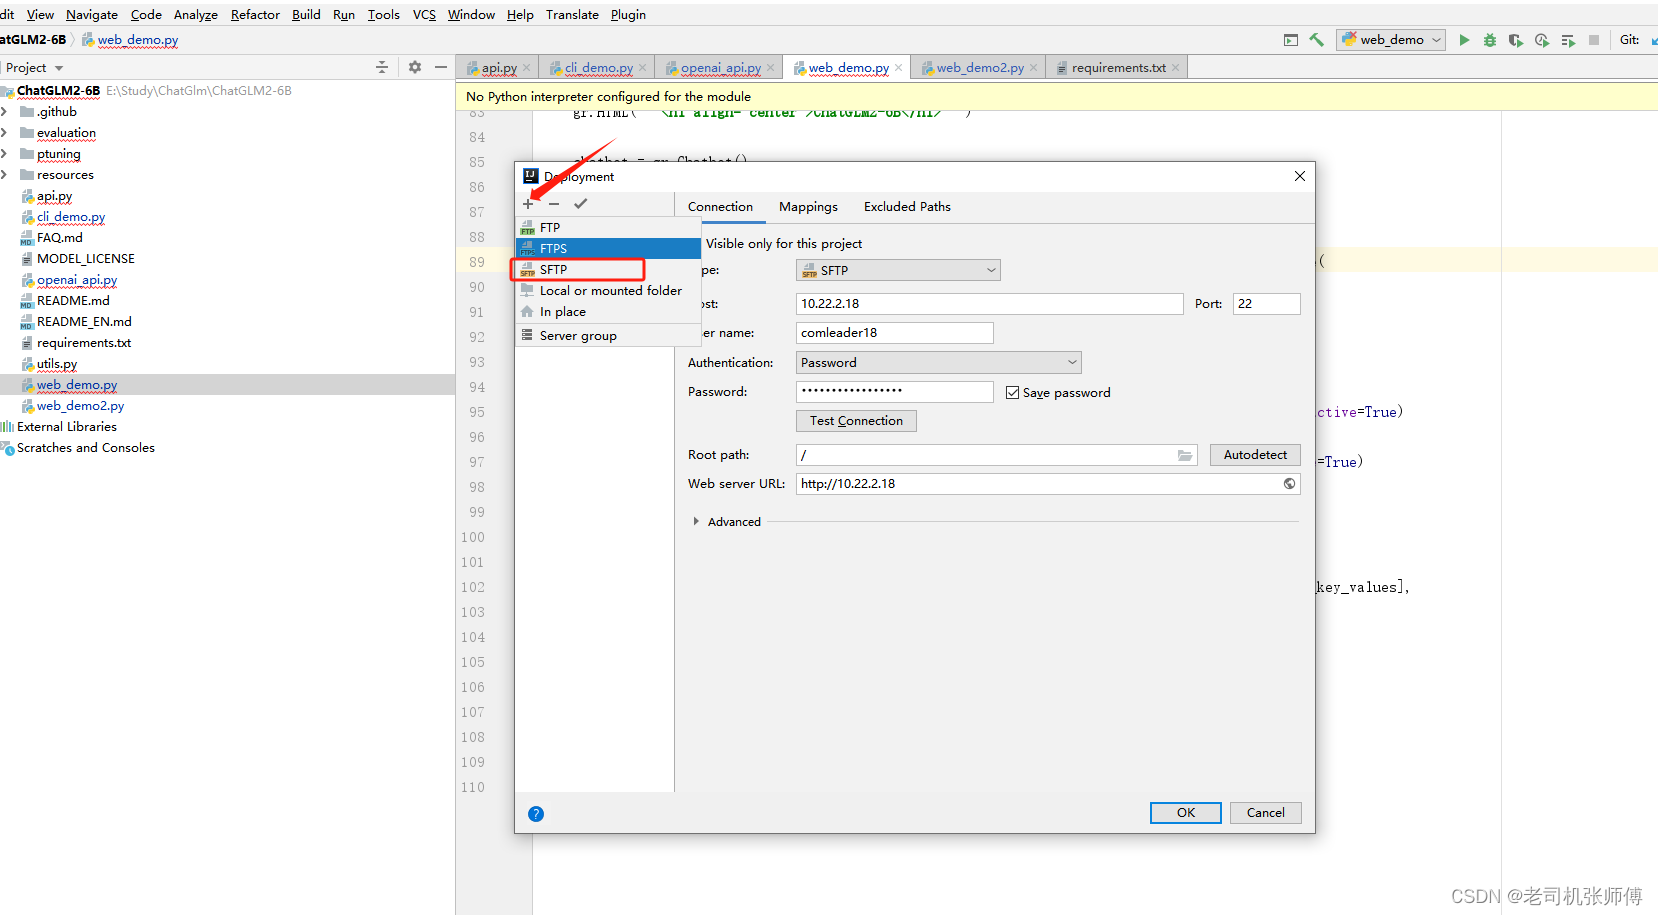Click the Password field
This screenshot has height=915, width=1658.
895,392
